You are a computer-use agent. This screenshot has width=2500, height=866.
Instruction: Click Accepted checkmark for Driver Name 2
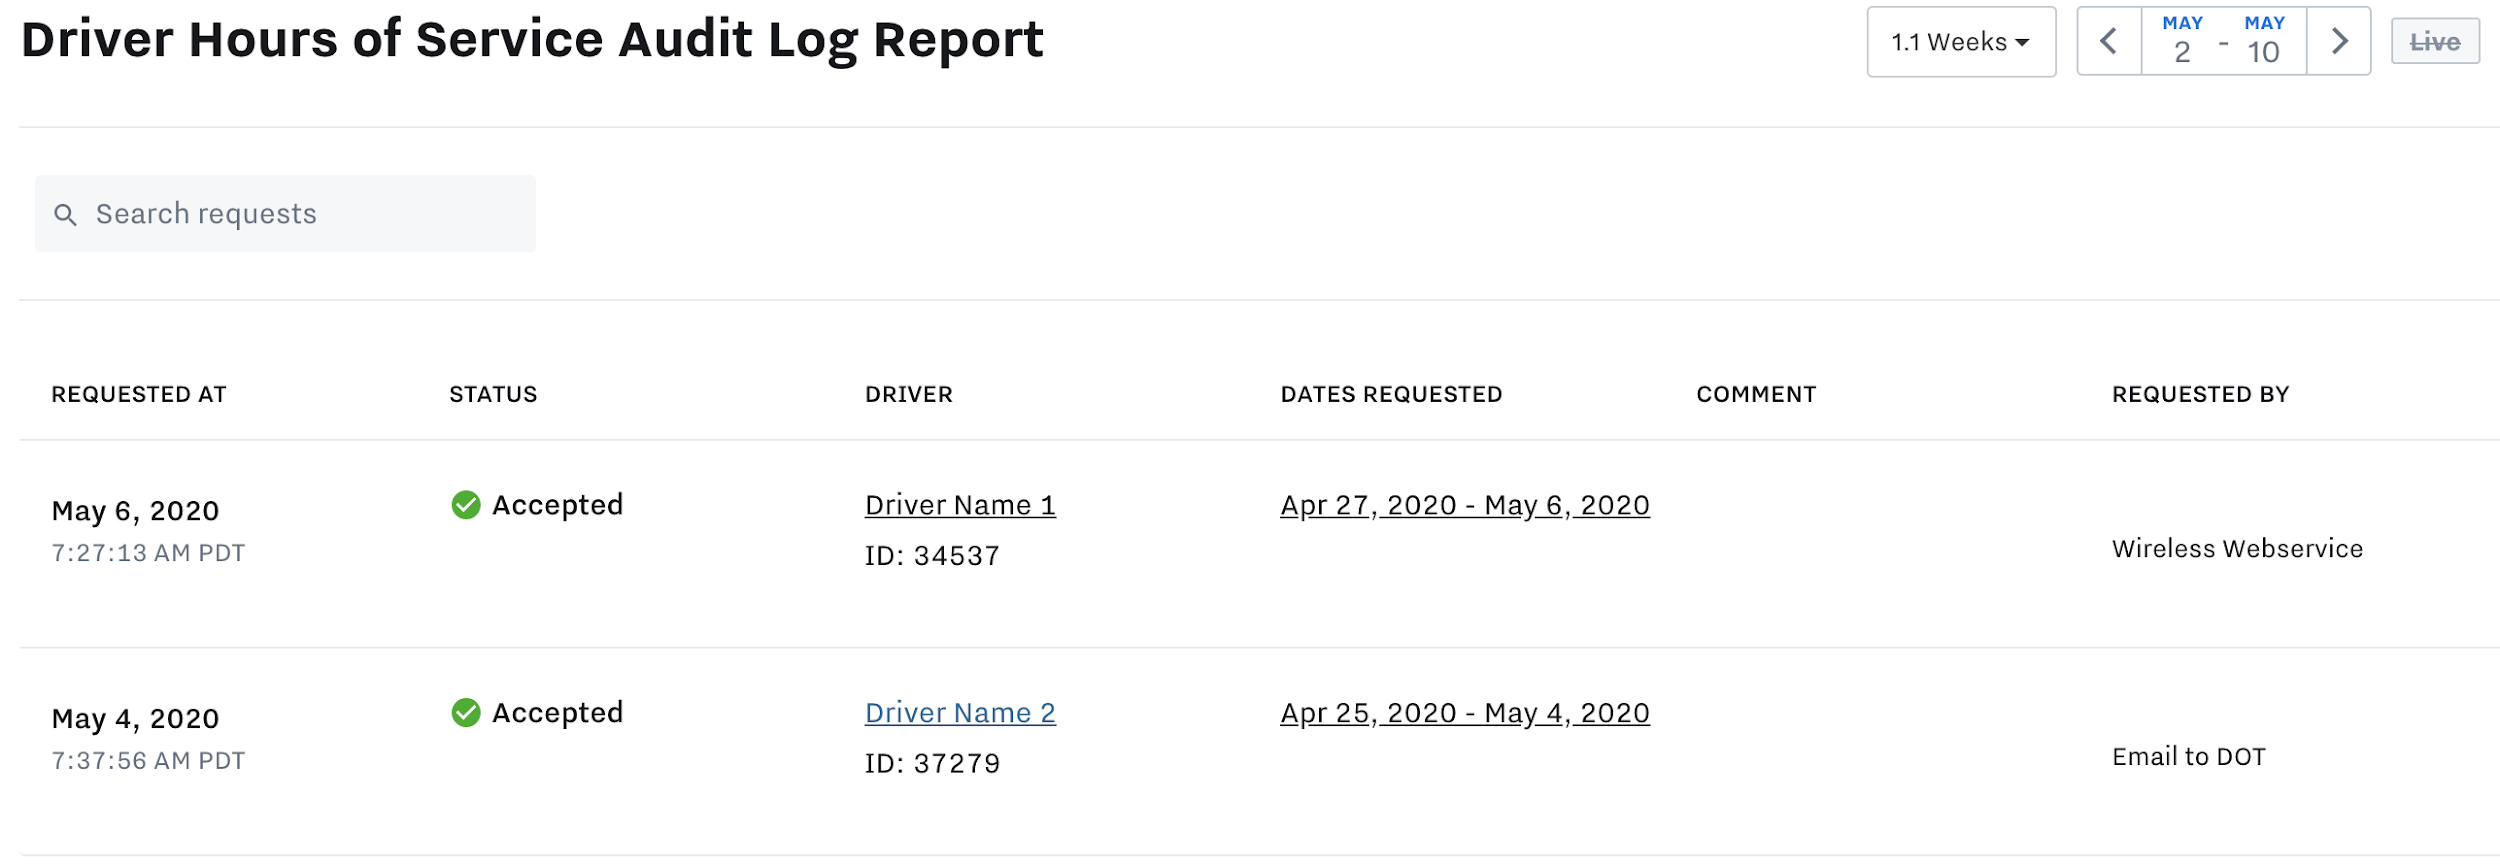(x=466, y=713)
